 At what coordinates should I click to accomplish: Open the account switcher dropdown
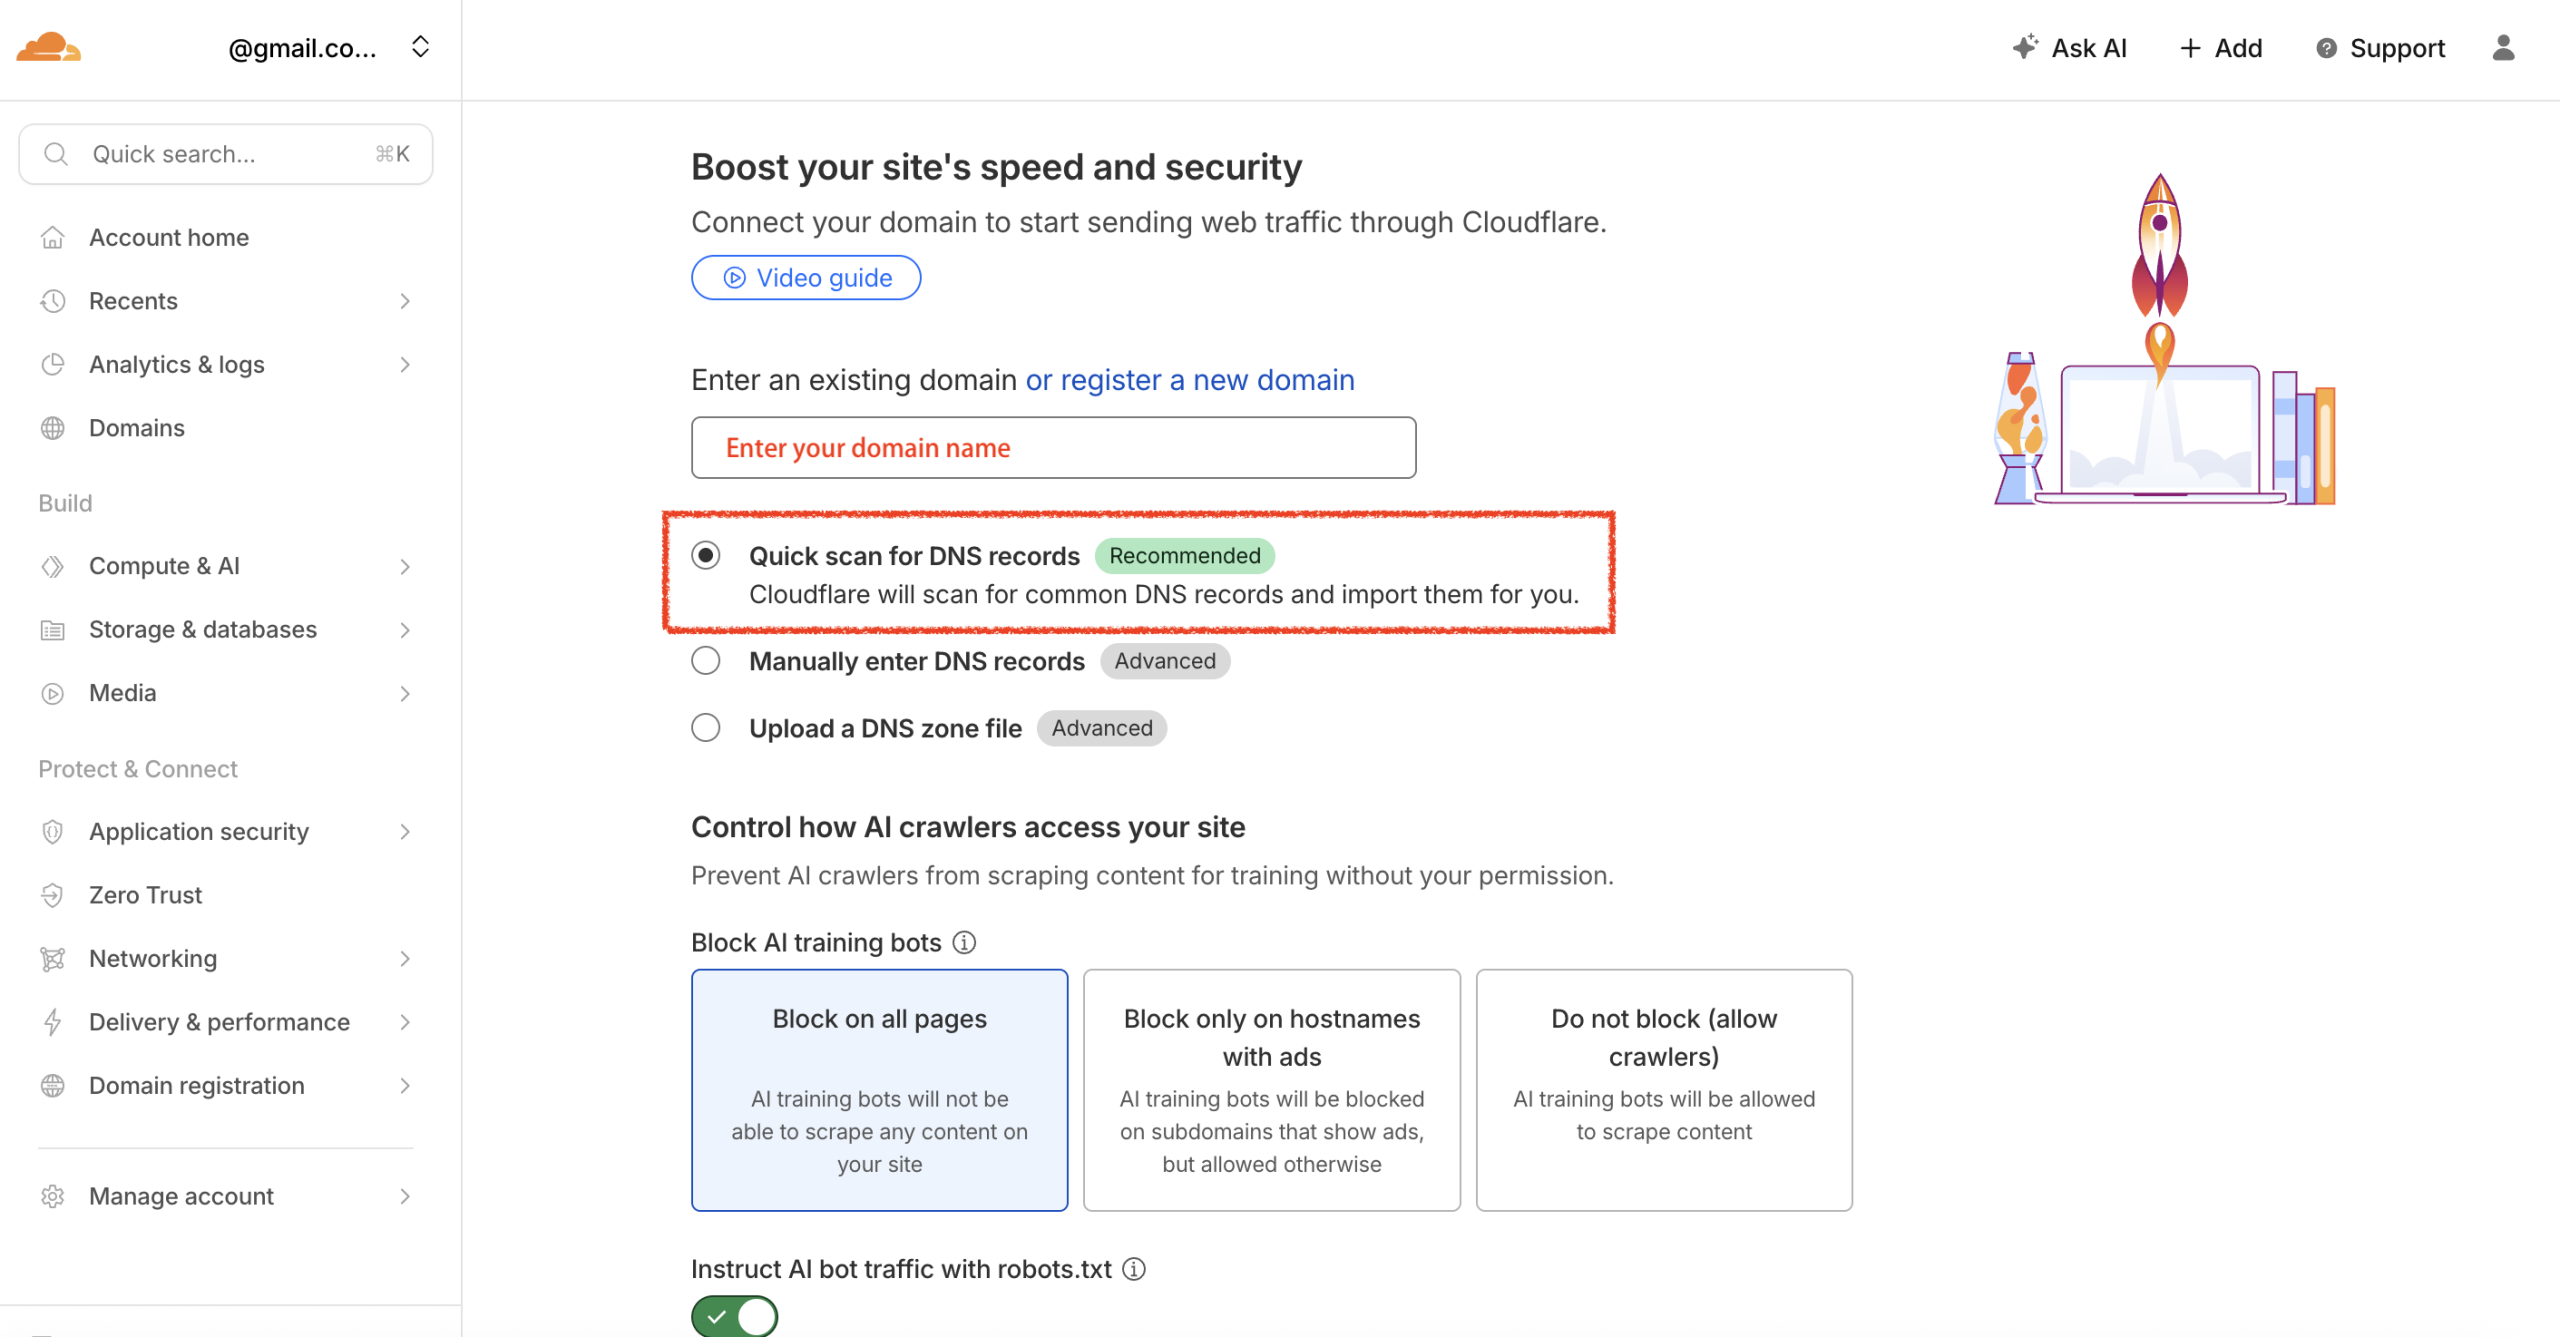[x=420, y=47]
